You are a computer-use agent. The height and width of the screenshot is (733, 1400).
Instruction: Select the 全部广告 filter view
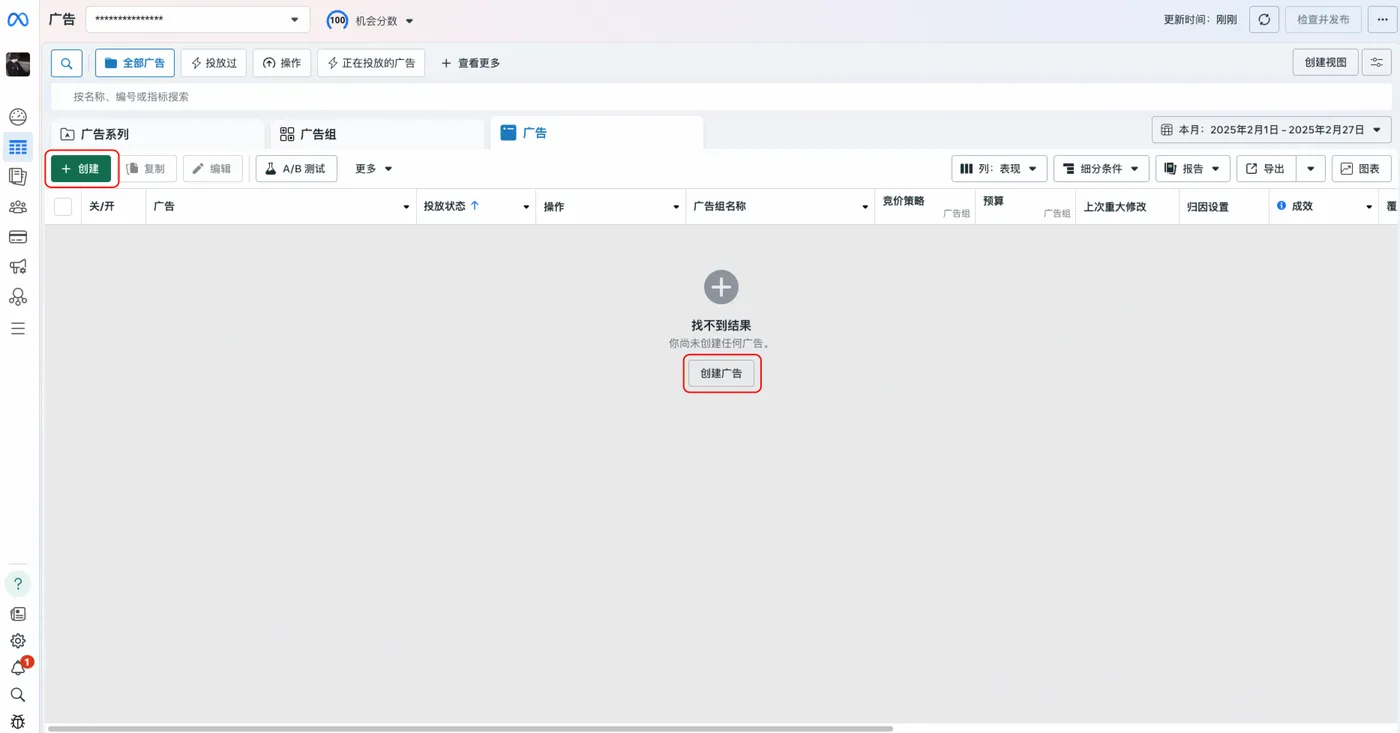(x=136, y=63)
